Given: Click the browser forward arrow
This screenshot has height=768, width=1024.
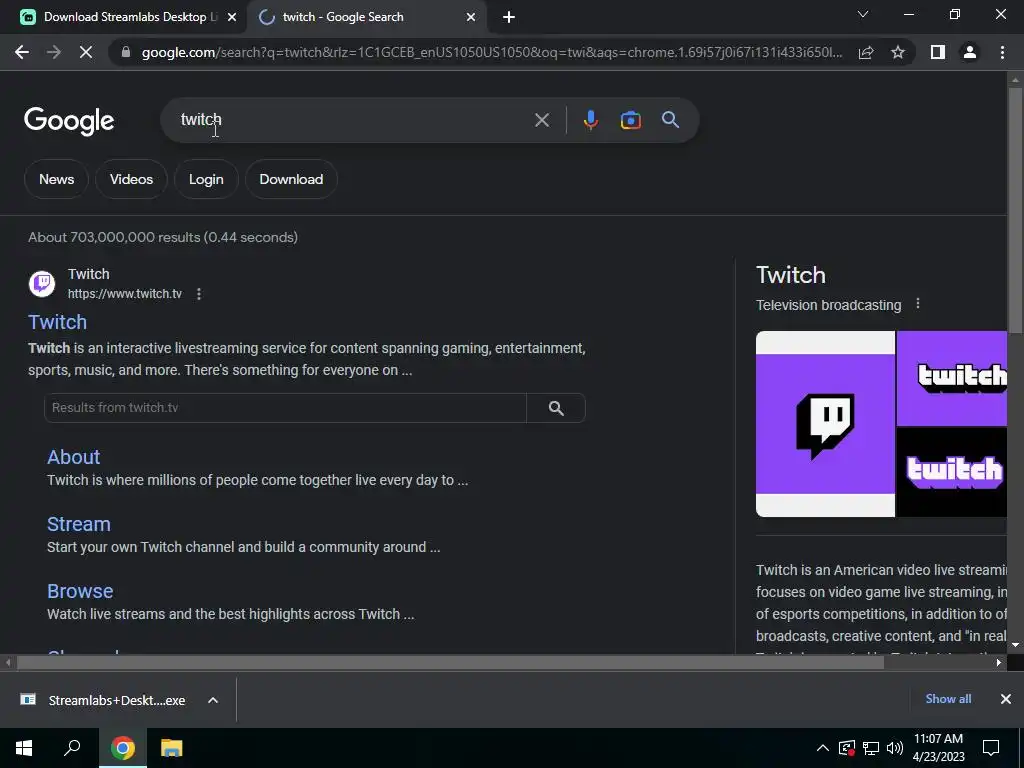Looking at the screenshot, I should pos(54,52).
